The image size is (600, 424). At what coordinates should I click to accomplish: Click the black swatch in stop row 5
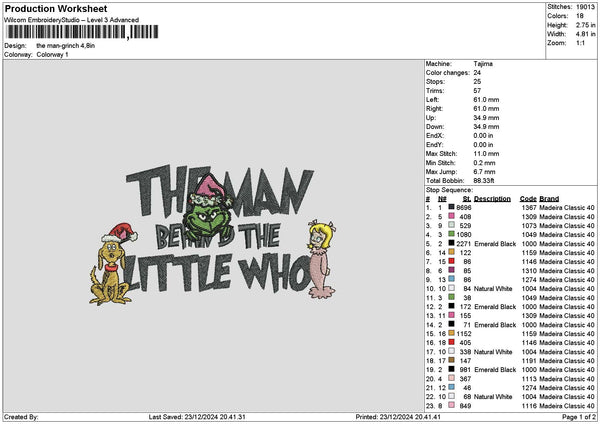point(452,243)
